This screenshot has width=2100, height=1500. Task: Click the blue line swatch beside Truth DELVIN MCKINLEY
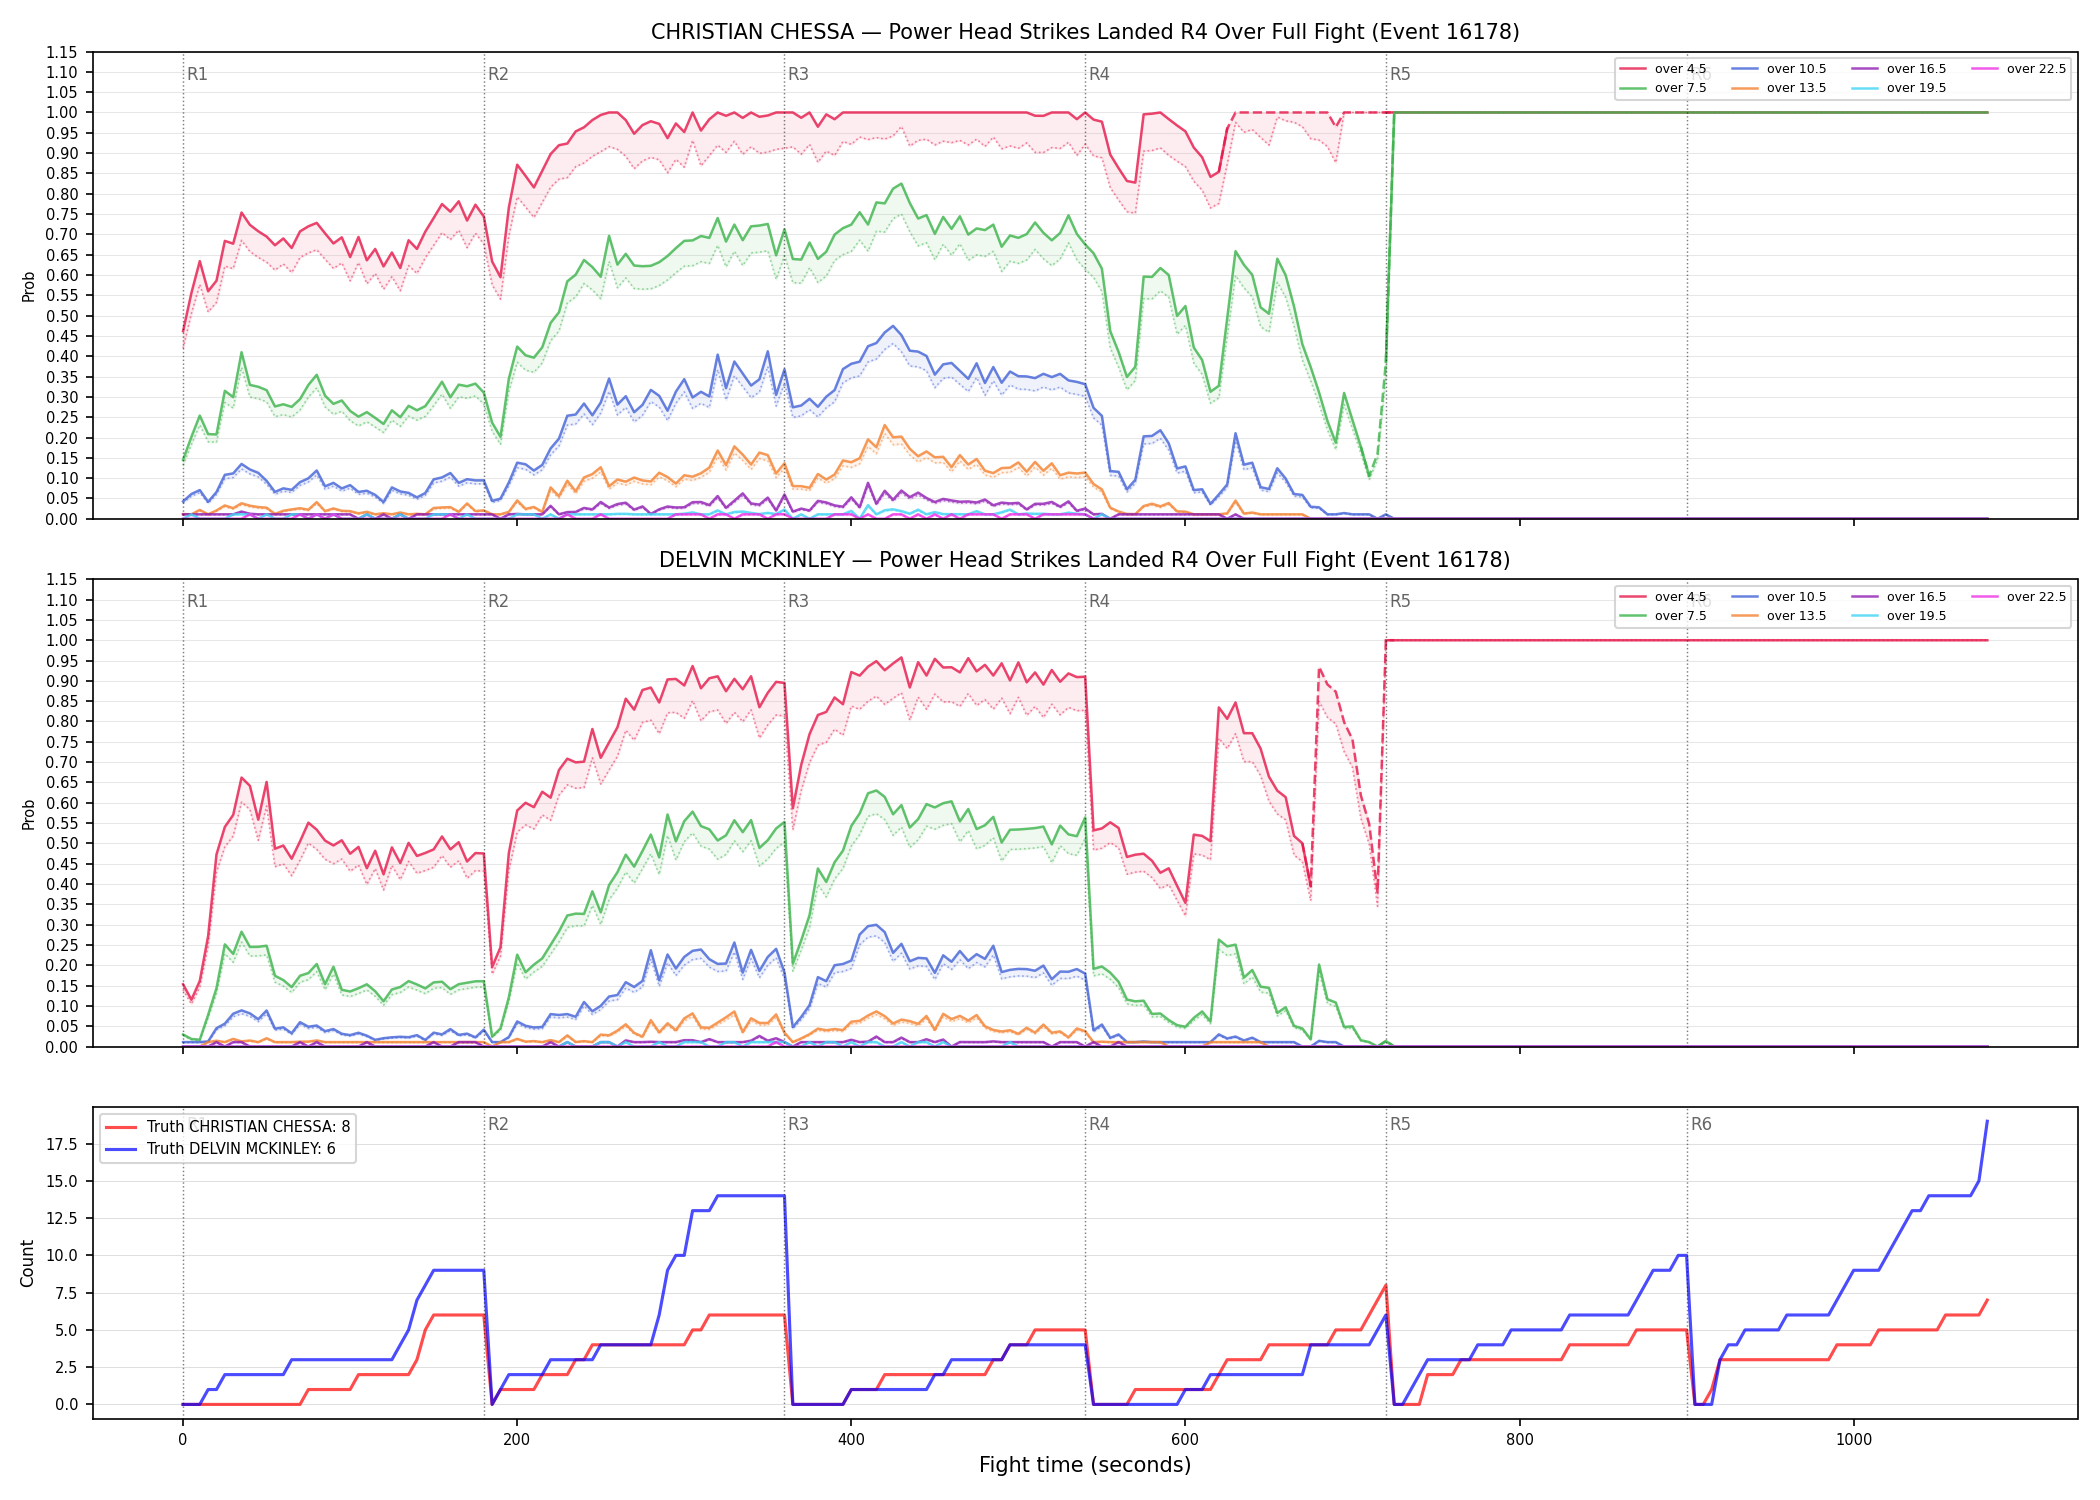click(121, 1149)
